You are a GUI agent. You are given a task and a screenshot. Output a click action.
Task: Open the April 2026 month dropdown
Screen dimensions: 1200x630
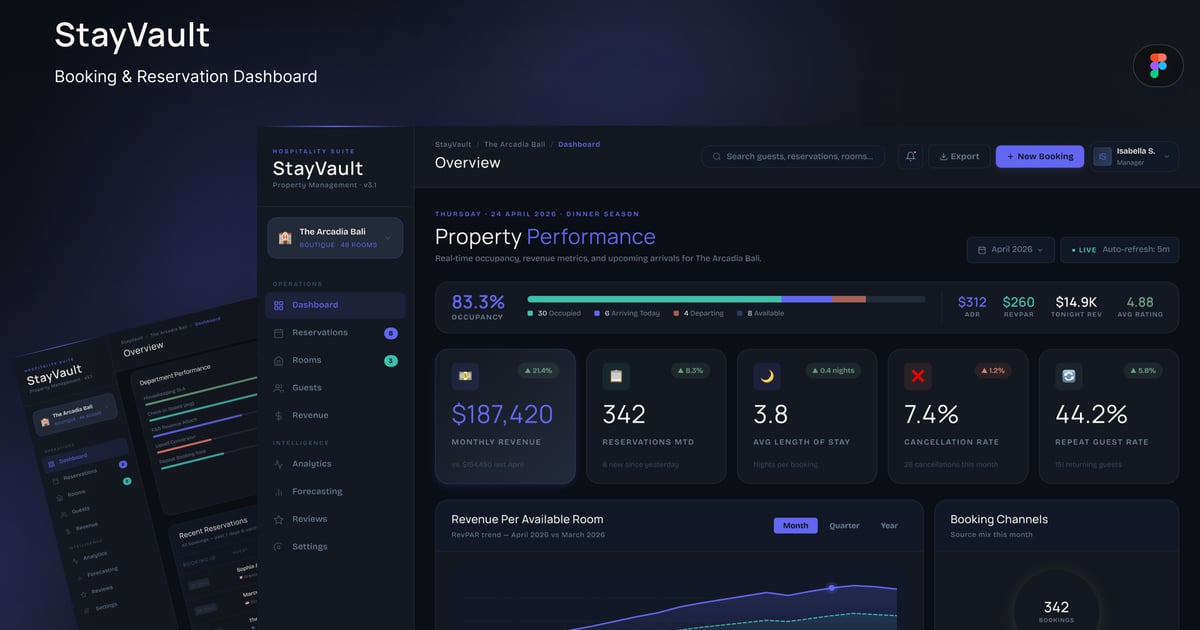coord(1010,249)
